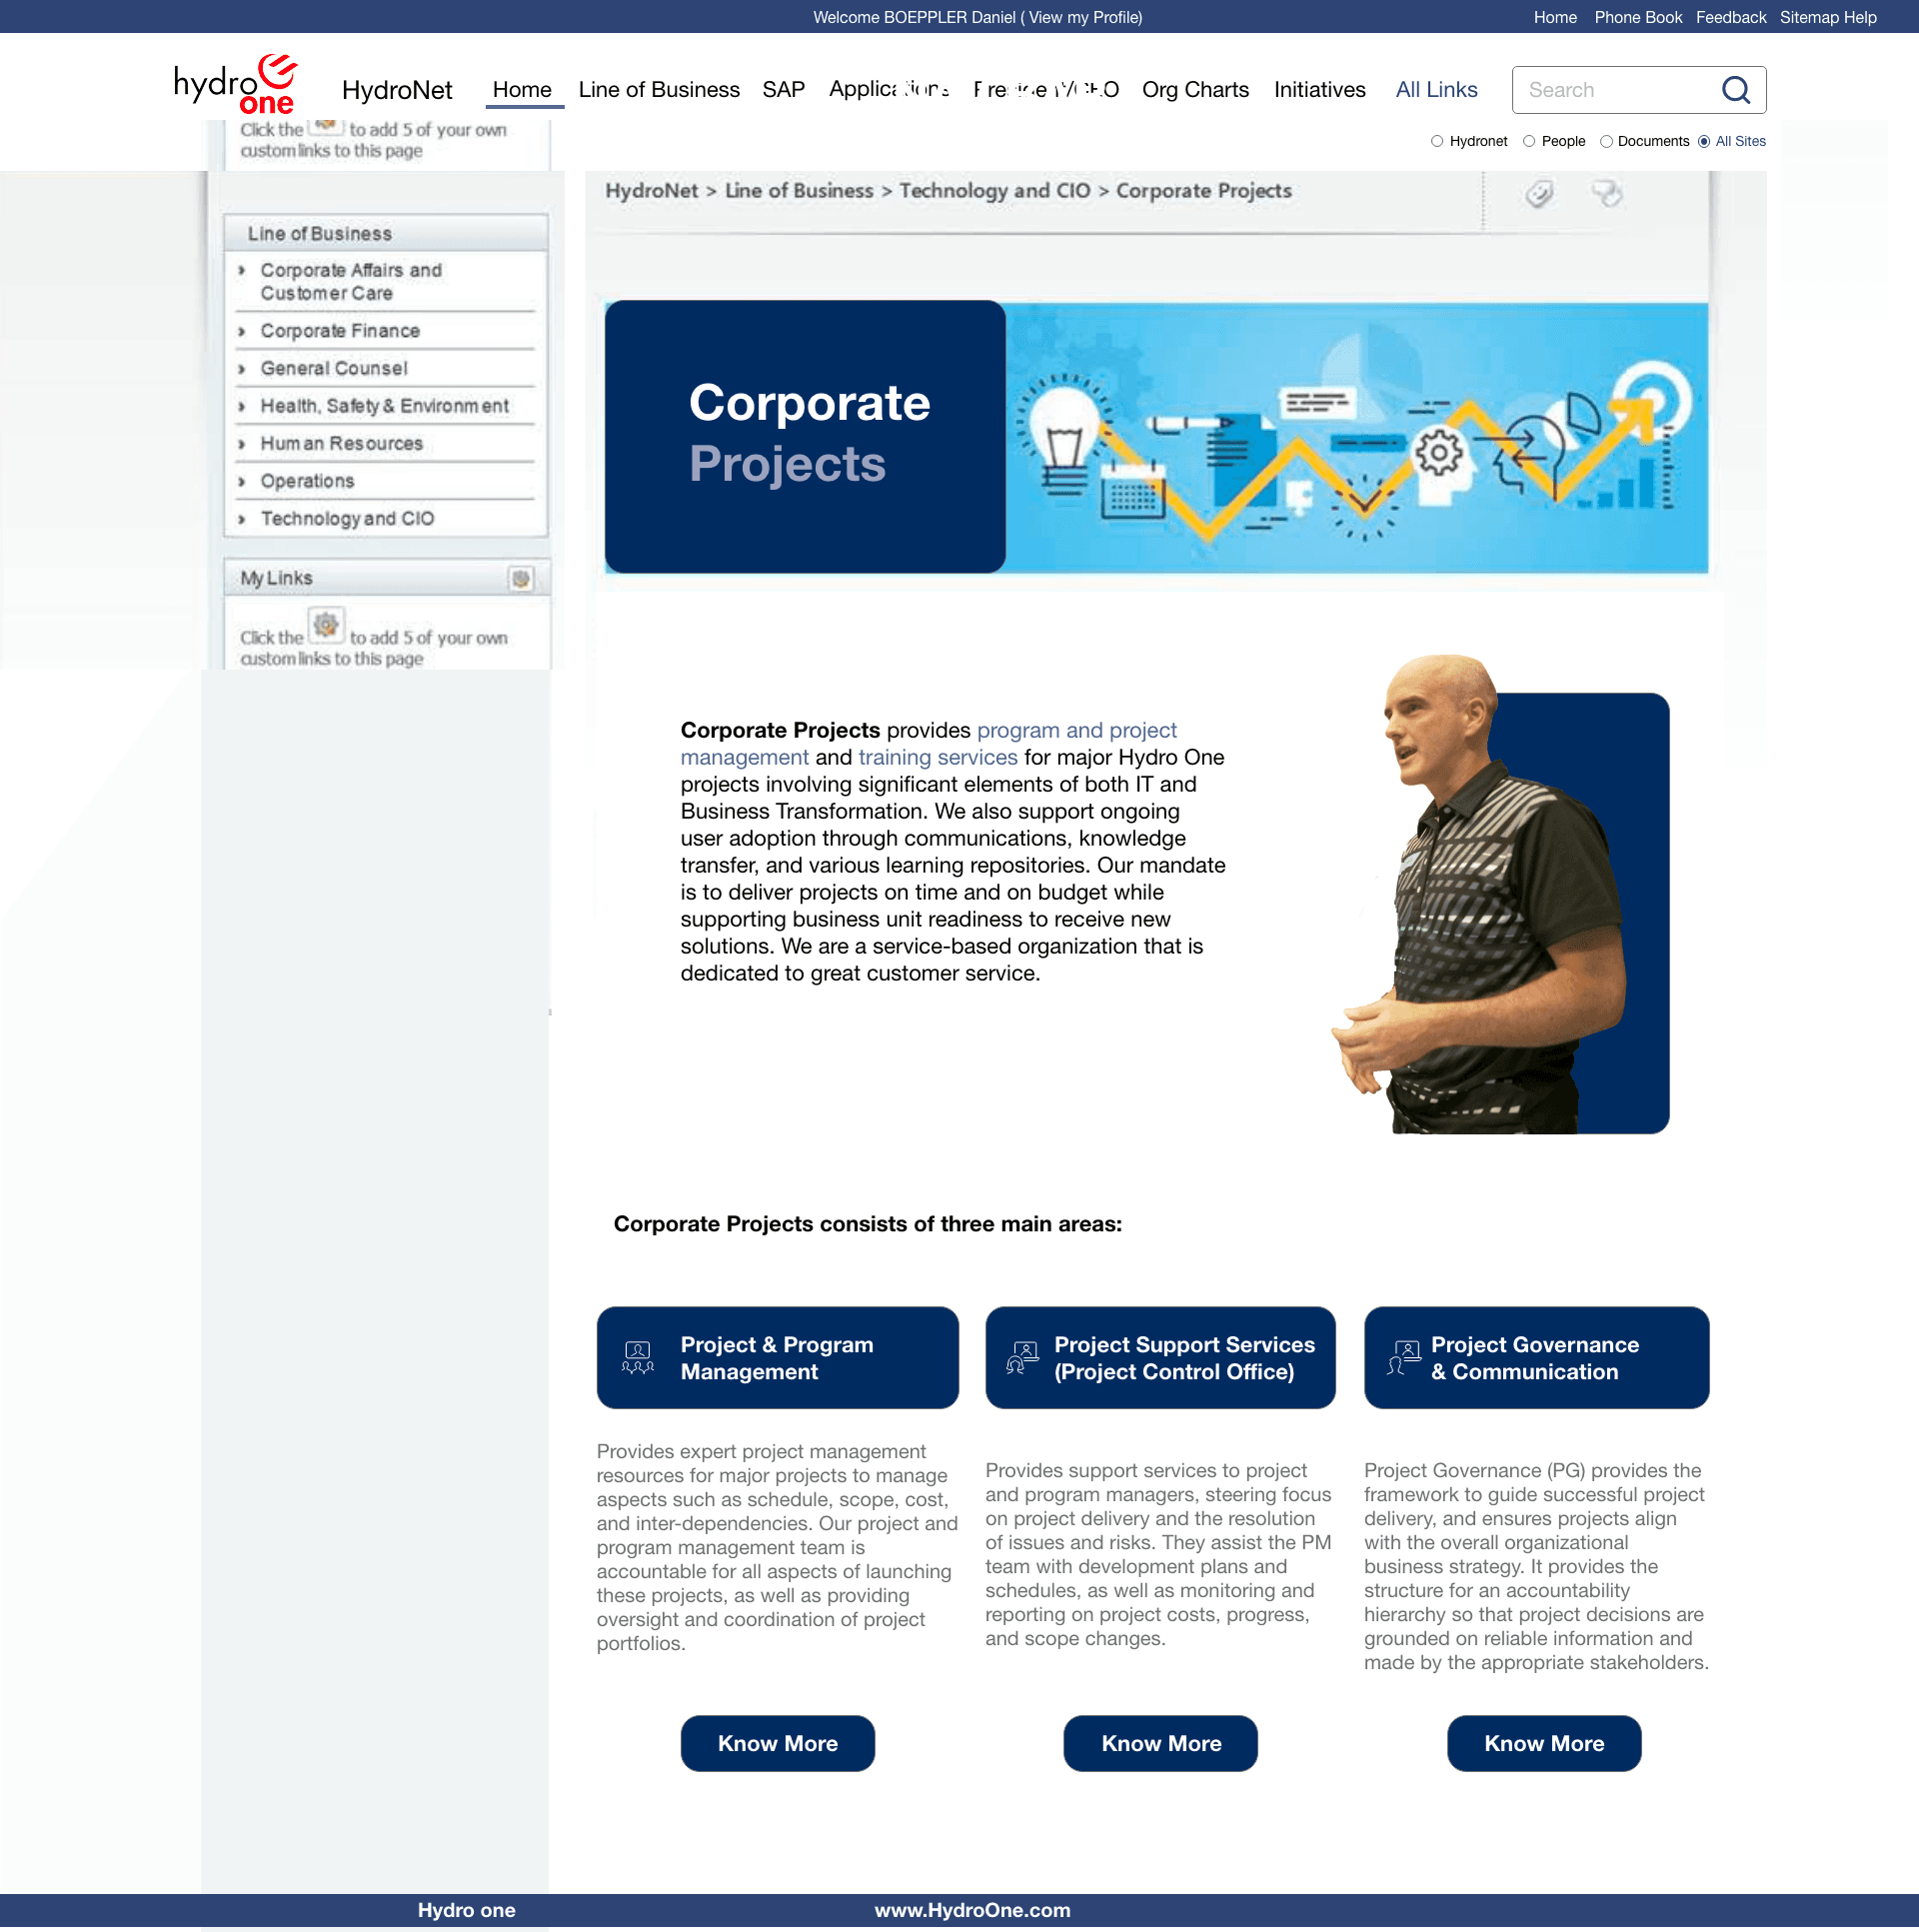This screenshot has width=1919, height=1932.
Task: Click Home link in the top utility bar
Action: (x=1555, y=17)
